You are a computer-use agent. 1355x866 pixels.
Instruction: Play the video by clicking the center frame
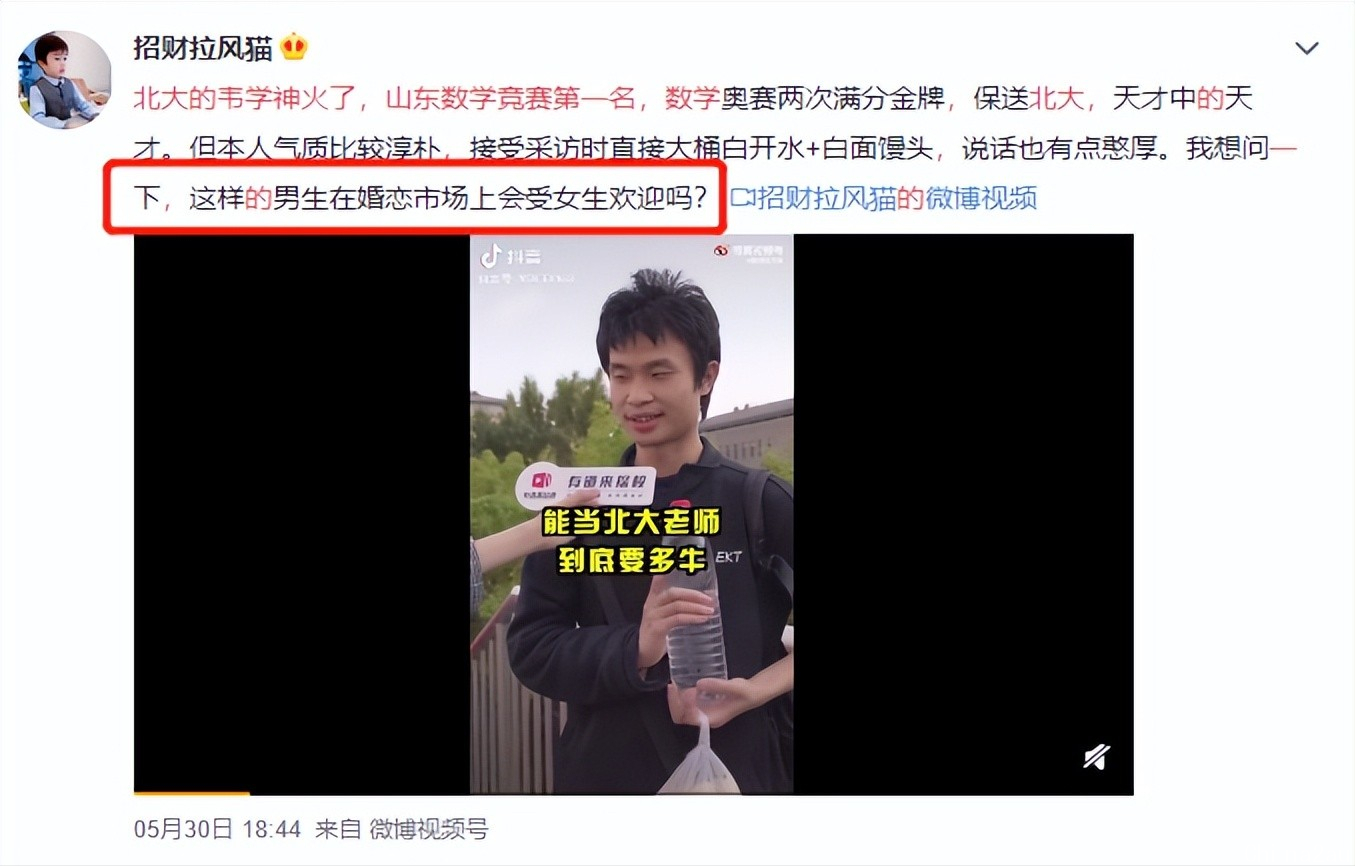tap(632, 514)
